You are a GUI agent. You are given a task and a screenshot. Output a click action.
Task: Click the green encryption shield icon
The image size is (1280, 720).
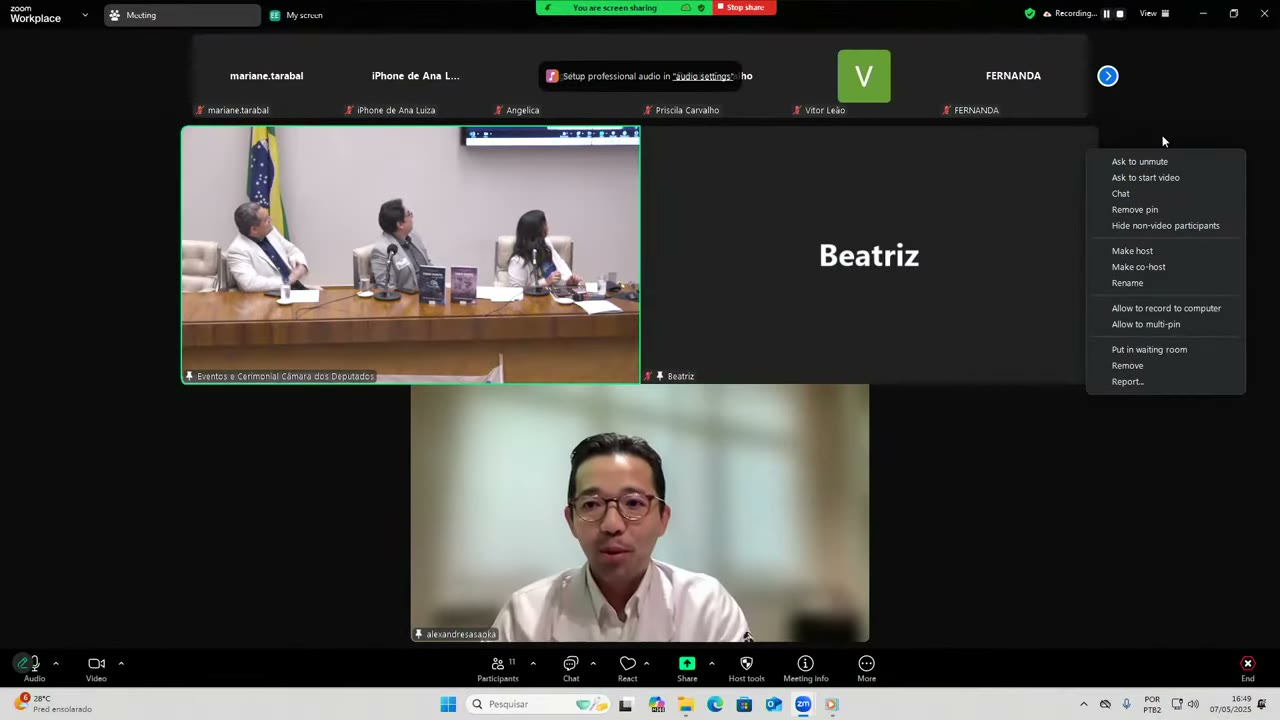pyautogui.click(x=1030, y=14)
